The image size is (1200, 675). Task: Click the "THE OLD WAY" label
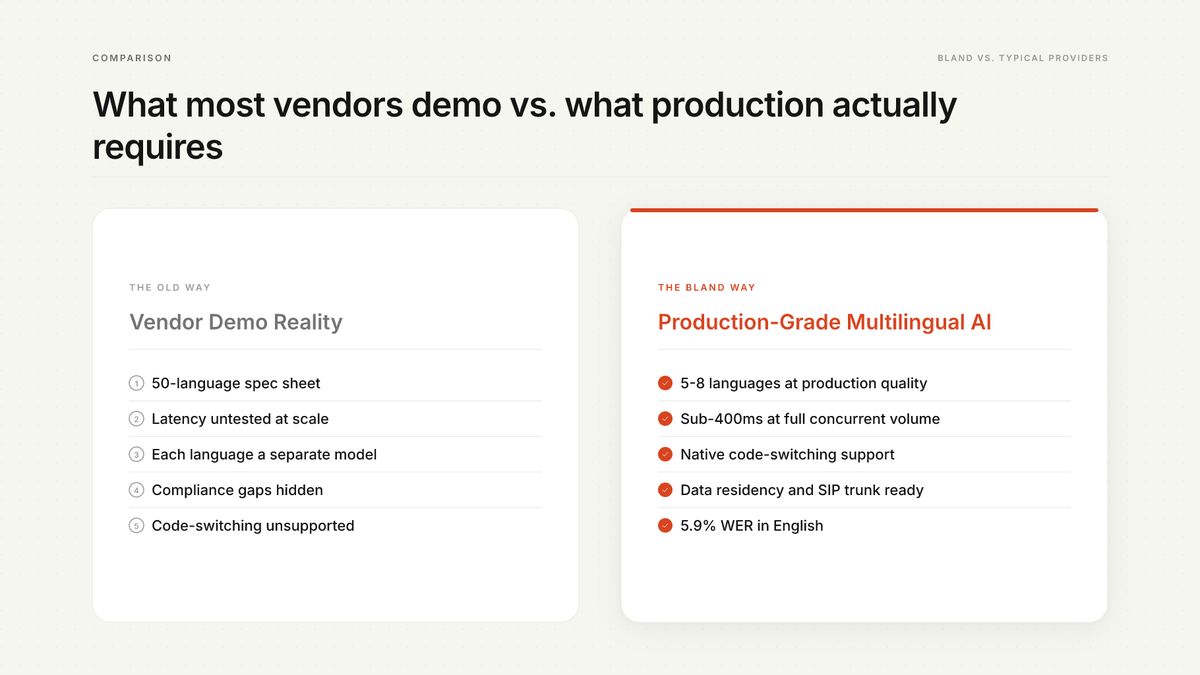[170, 288]
